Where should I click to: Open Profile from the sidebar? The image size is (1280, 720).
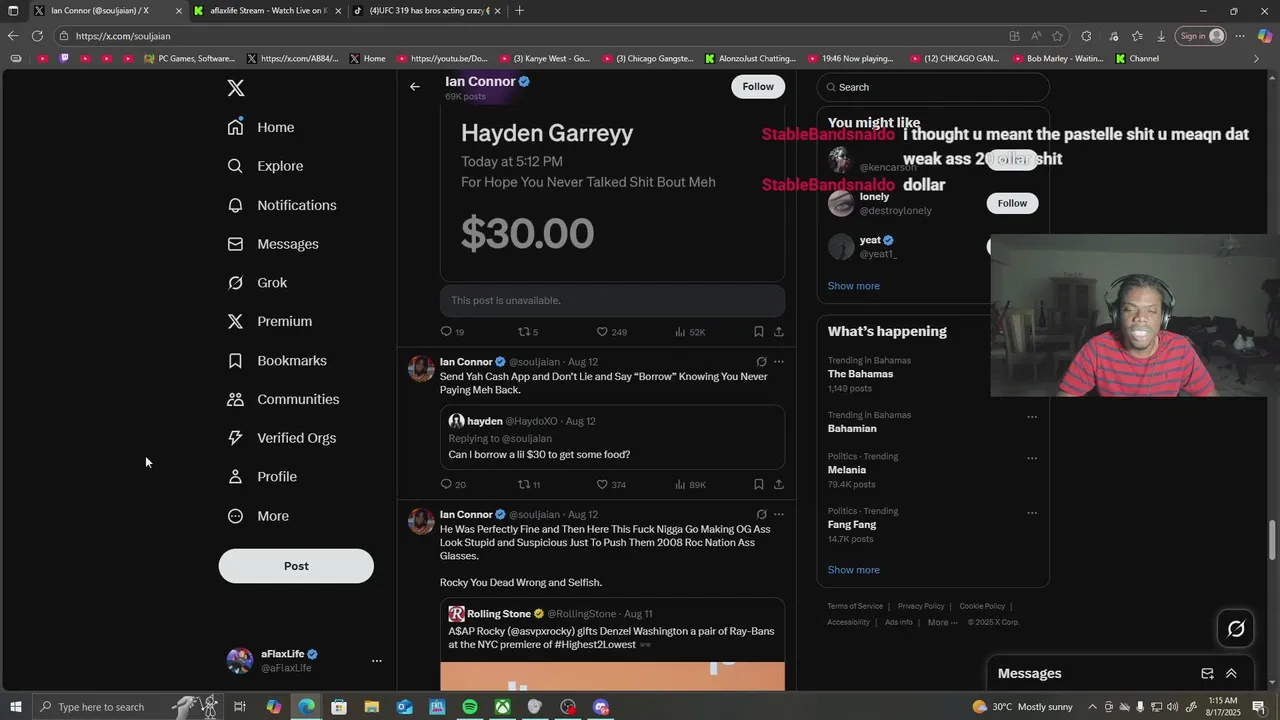tap(262, 477)
